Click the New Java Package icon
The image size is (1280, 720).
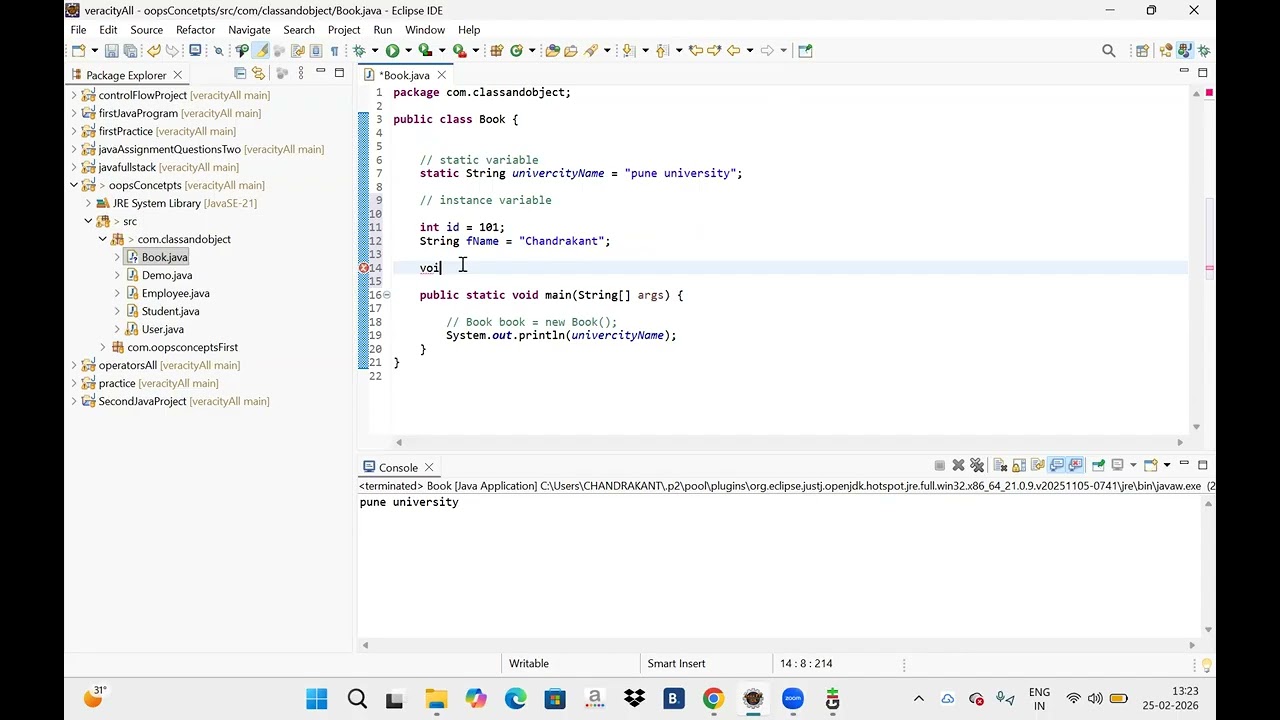(x=496, y=50)
